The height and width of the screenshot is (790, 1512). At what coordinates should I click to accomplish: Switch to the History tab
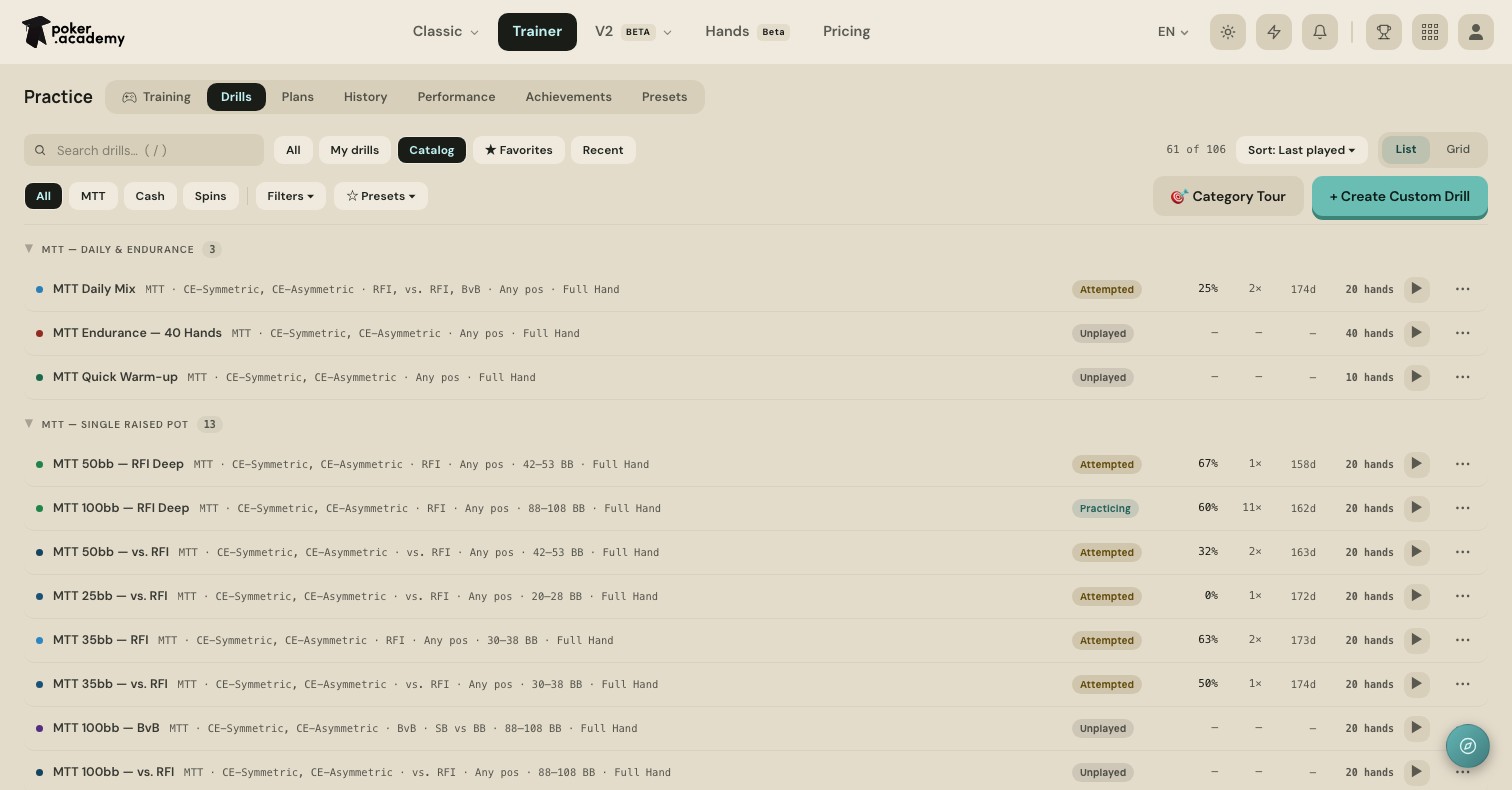point(365,97)
